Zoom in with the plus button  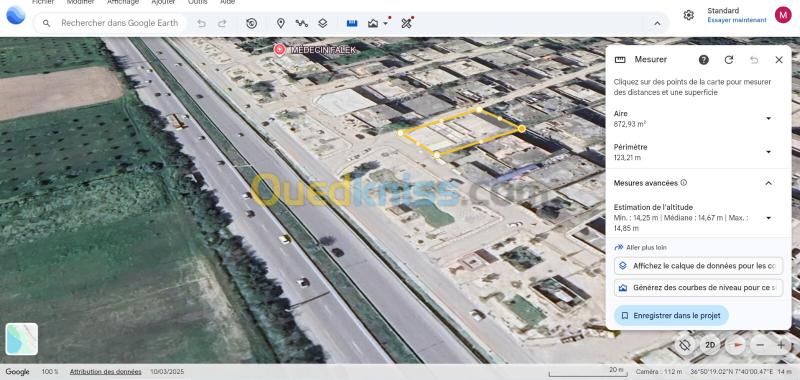click(781, 345)
